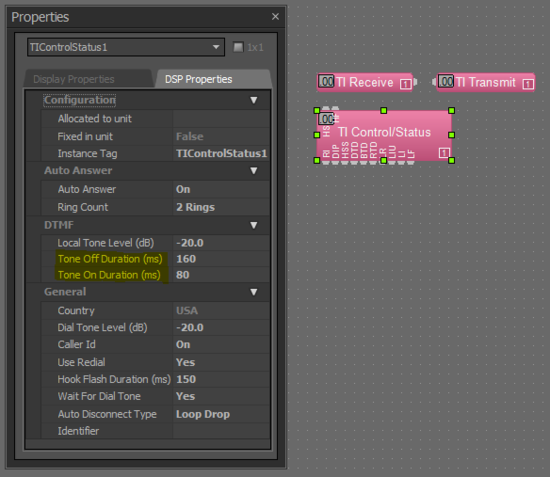
Task: Collapse the Configuration section
Action: (254, 100)
